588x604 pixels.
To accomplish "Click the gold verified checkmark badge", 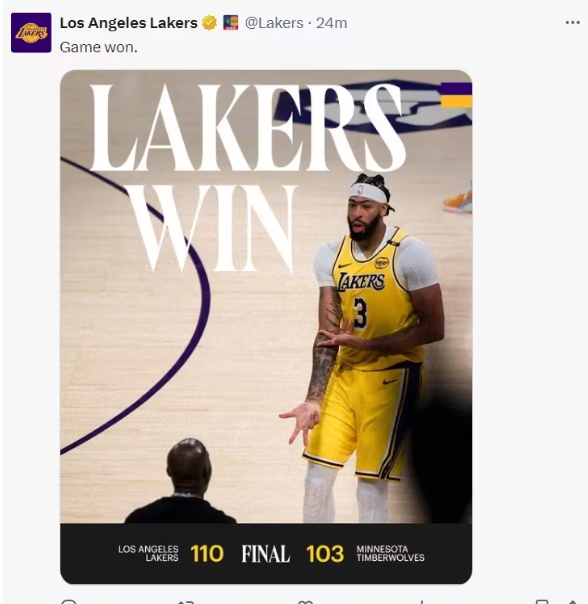I will (210, 23).
